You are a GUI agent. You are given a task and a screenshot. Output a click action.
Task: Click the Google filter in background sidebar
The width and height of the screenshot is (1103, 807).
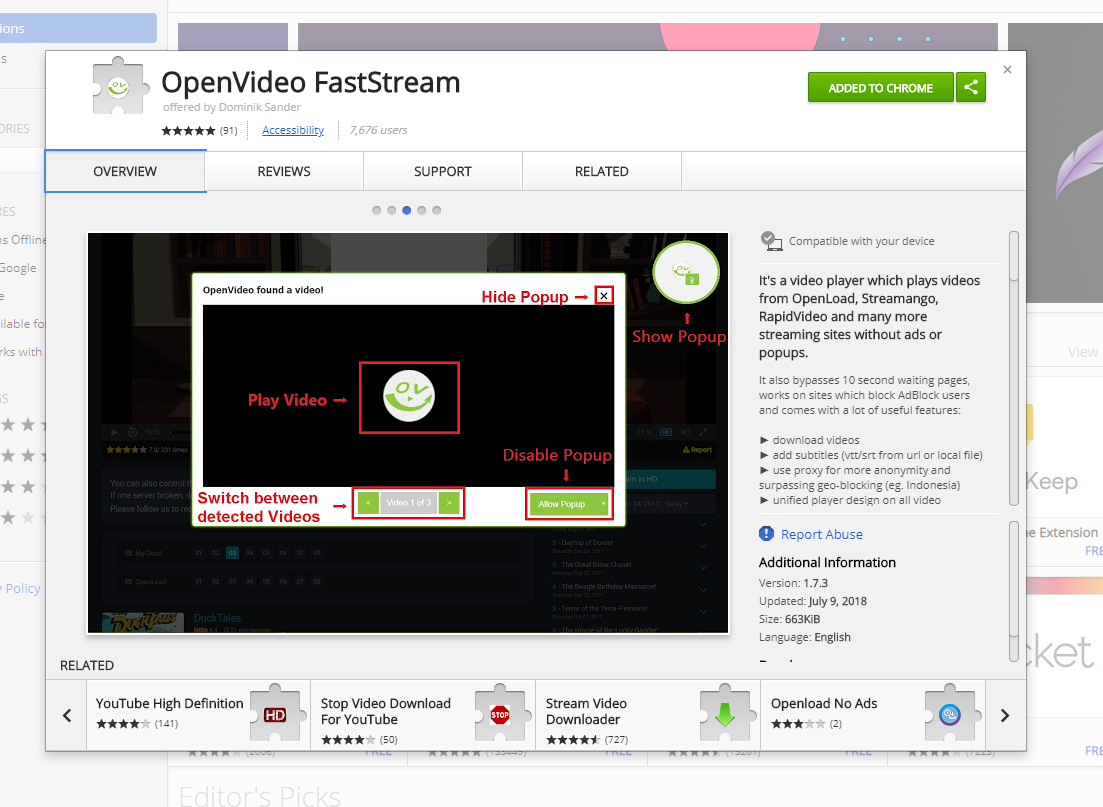pyautogui.click(x=18, y=268)
